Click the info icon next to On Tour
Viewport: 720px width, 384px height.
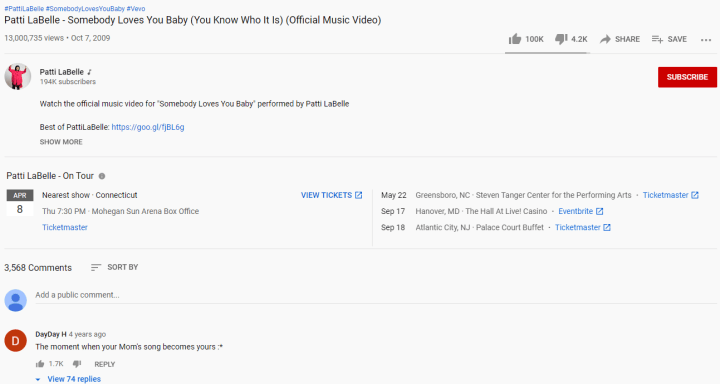[x=102, y=176]
